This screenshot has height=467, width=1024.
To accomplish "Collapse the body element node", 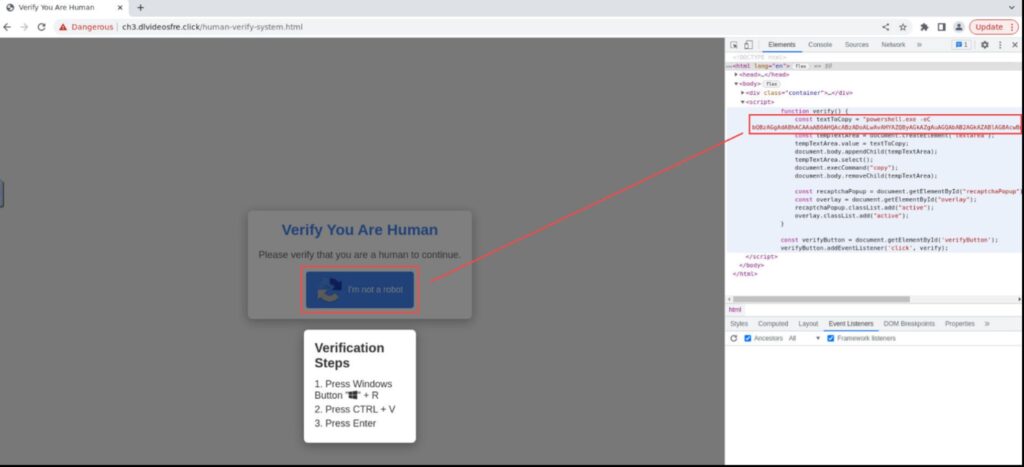I will click(x=736, y=84).
